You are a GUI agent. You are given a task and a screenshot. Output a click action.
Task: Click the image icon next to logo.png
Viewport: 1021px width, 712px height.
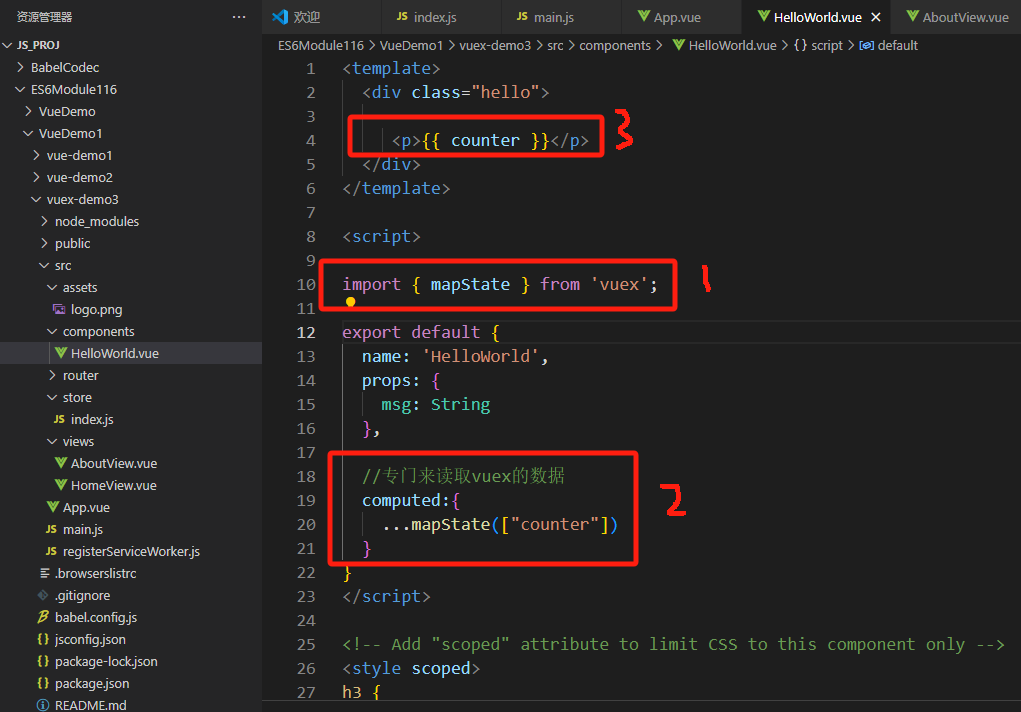(59, 309)
